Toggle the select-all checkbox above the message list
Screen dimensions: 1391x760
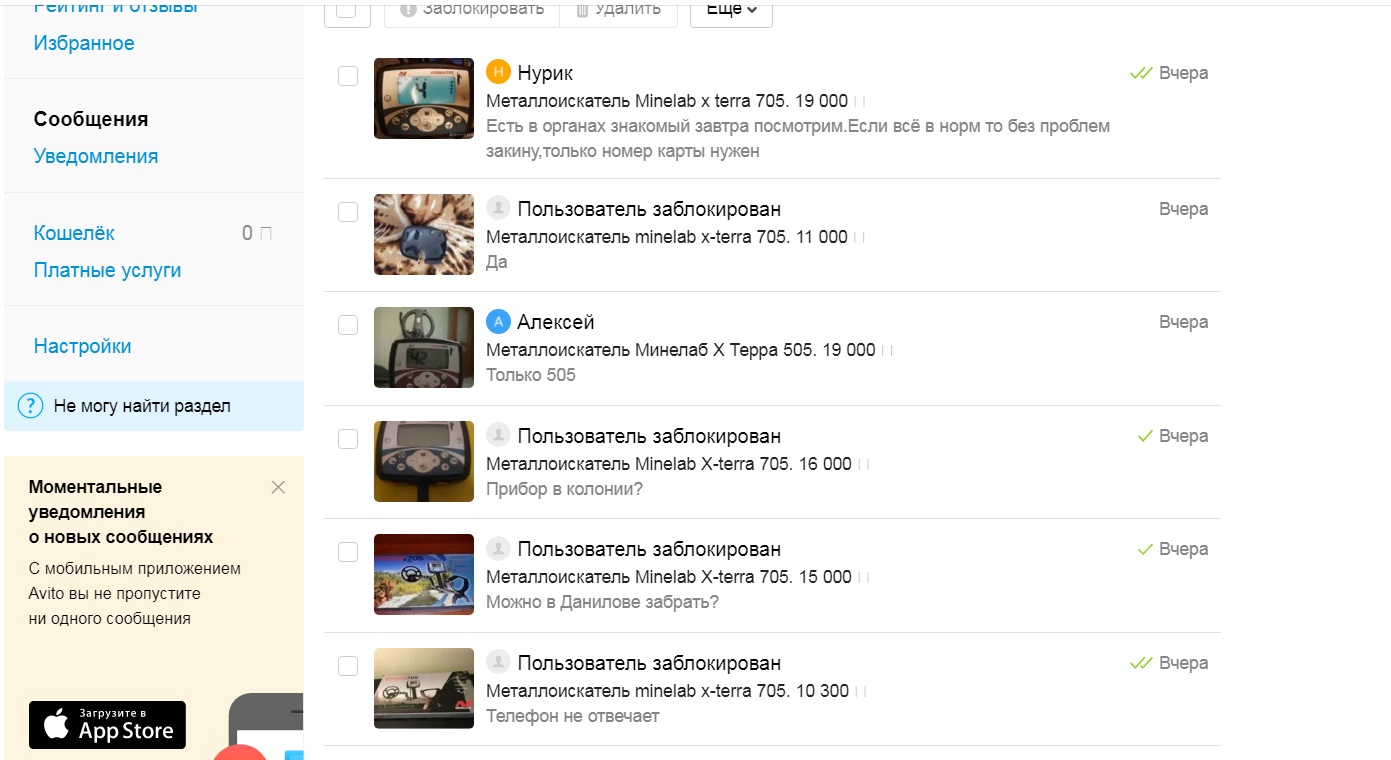(x=347, y=10)
